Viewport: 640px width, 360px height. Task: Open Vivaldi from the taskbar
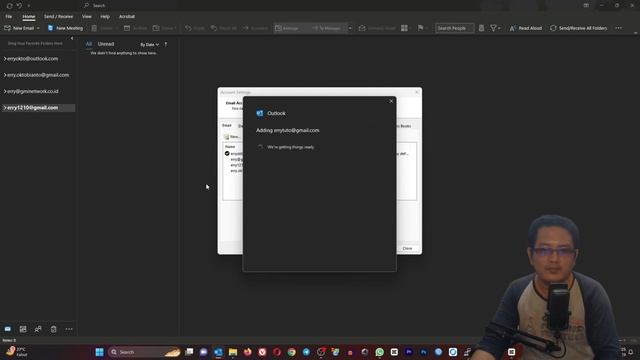click(x=262, y=352)
